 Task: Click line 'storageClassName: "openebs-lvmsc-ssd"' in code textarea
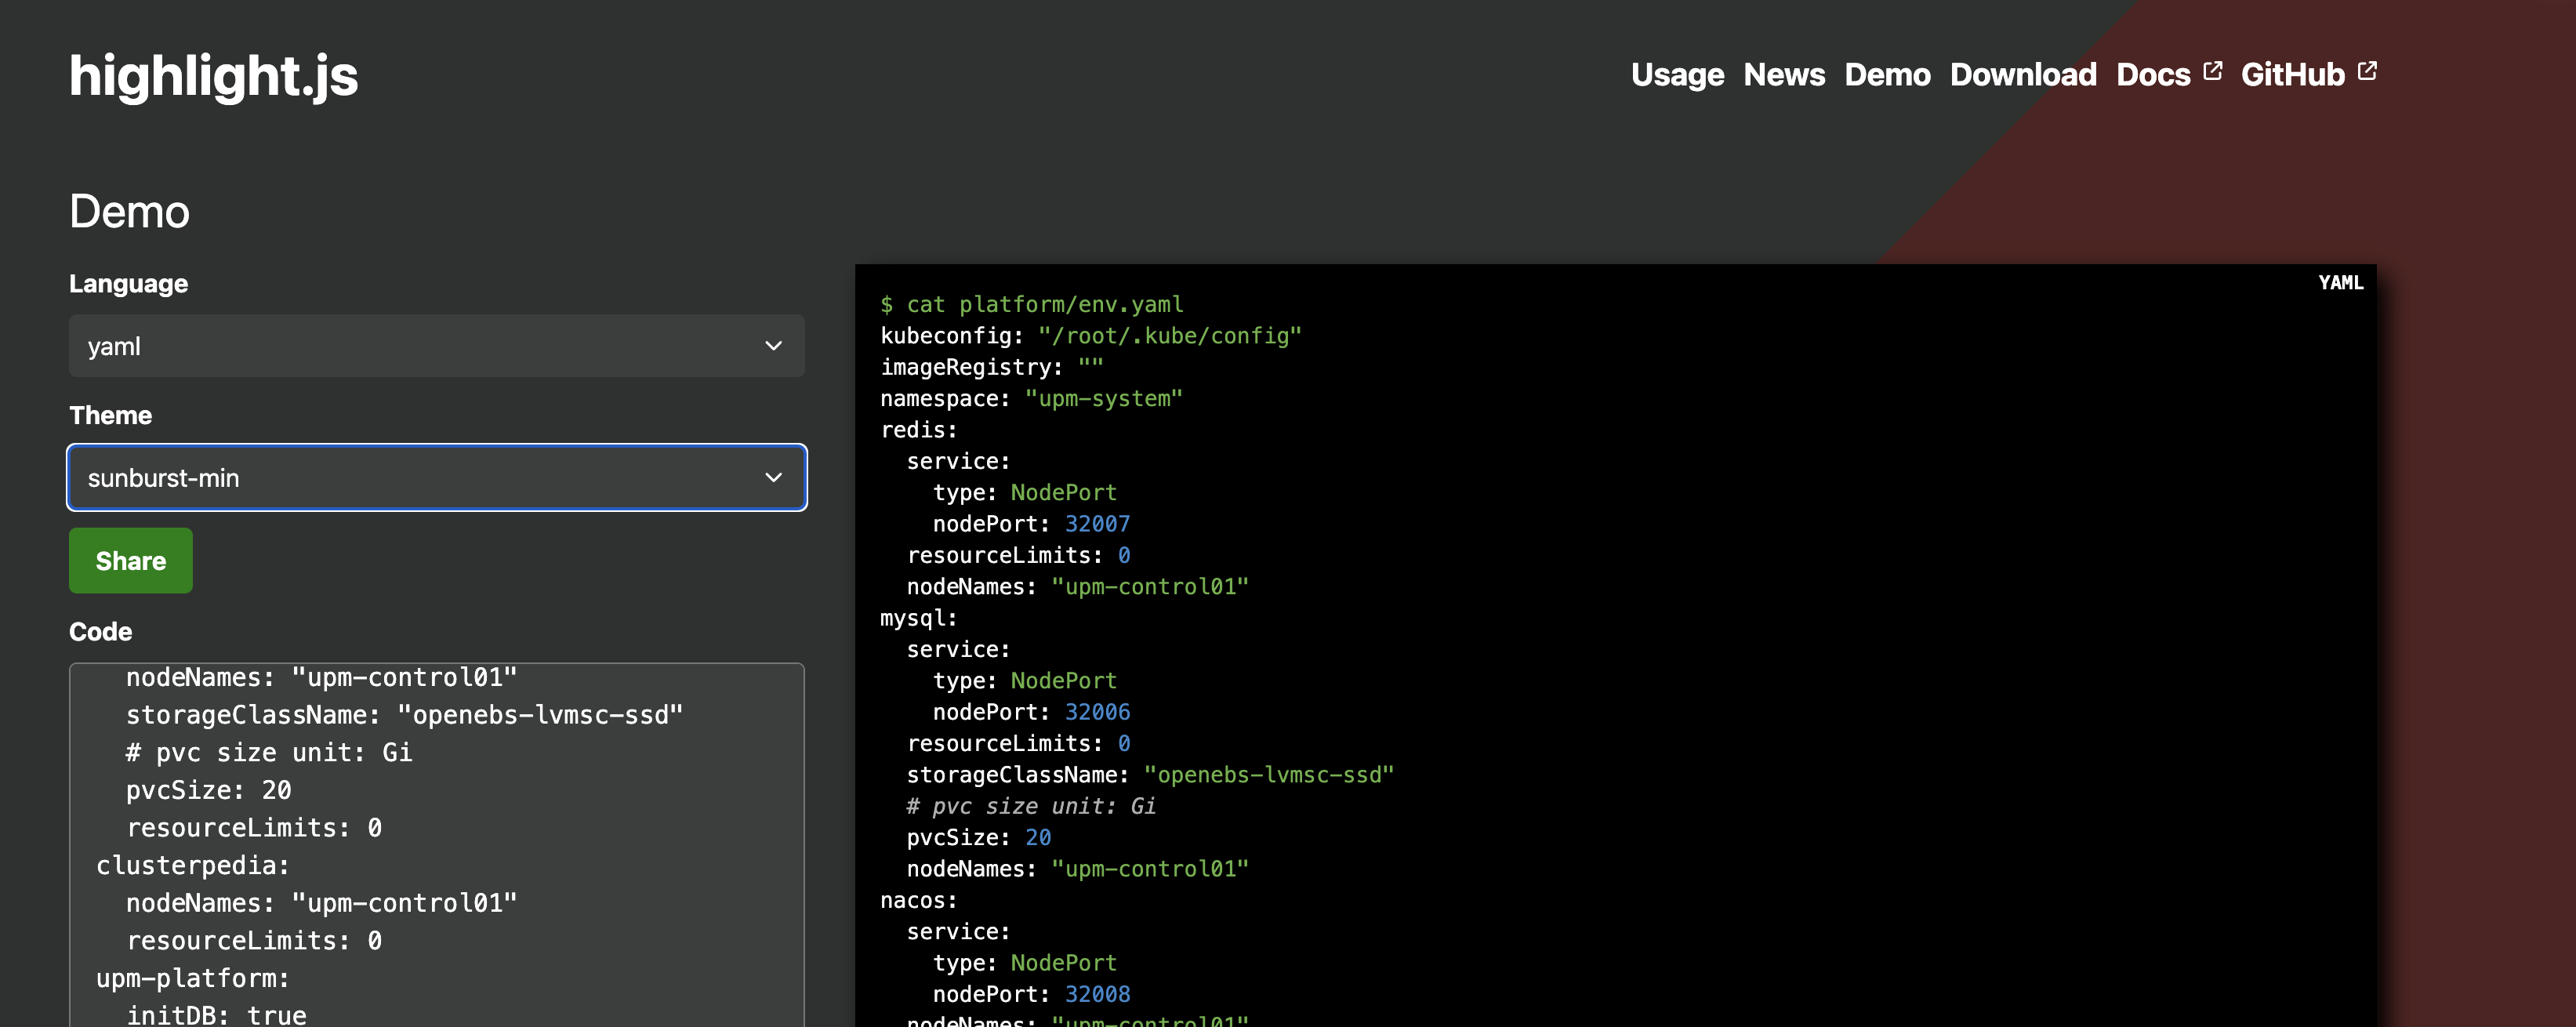(404, 715)
